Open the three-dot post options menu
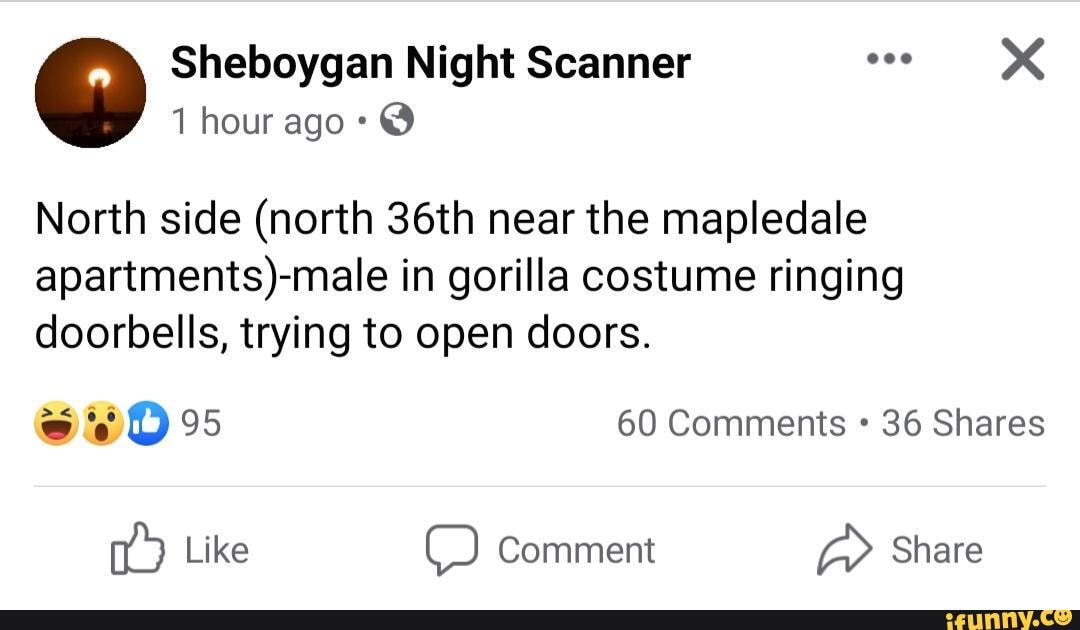The width and height of the screenshot is (1080, 630). (888, 57)
